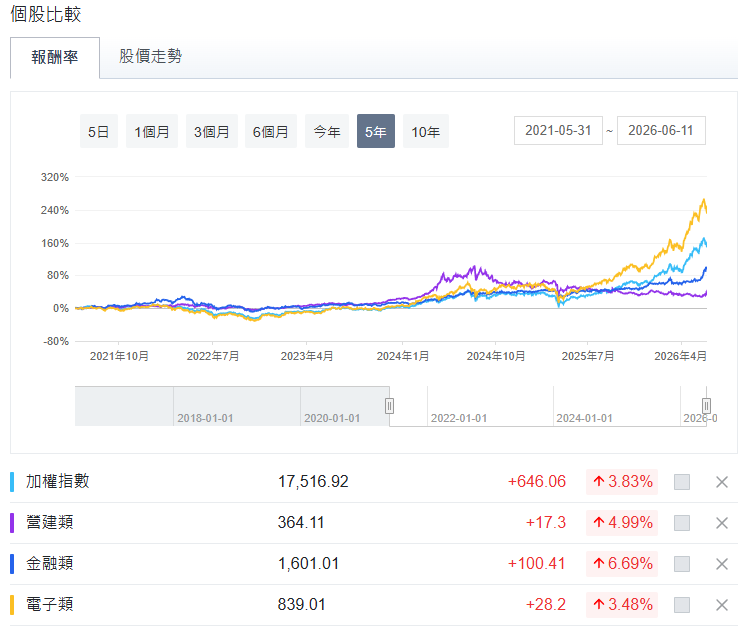Click the 3.48% gain badge
This screenshot has height=635, width=745.
622,605
